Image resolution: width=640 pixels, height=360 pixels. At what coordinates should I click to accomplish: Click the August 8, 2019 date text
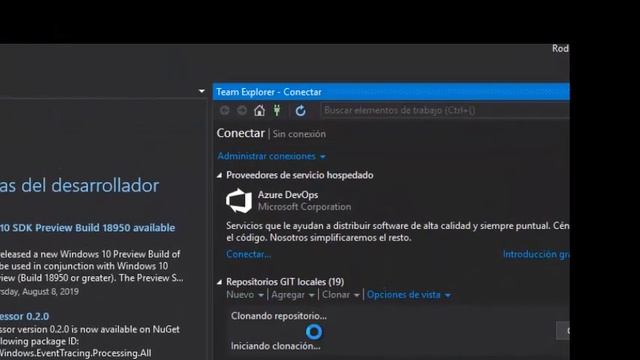point(39,292)
